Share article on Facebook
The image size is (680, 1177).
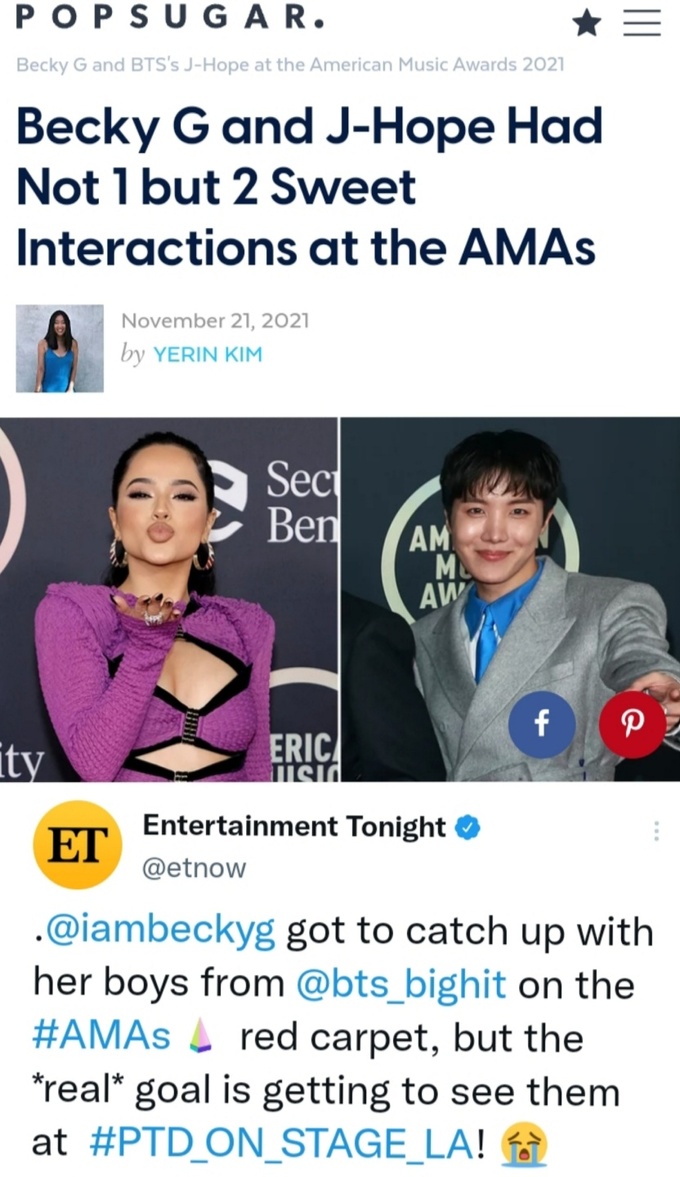point(542,724)
